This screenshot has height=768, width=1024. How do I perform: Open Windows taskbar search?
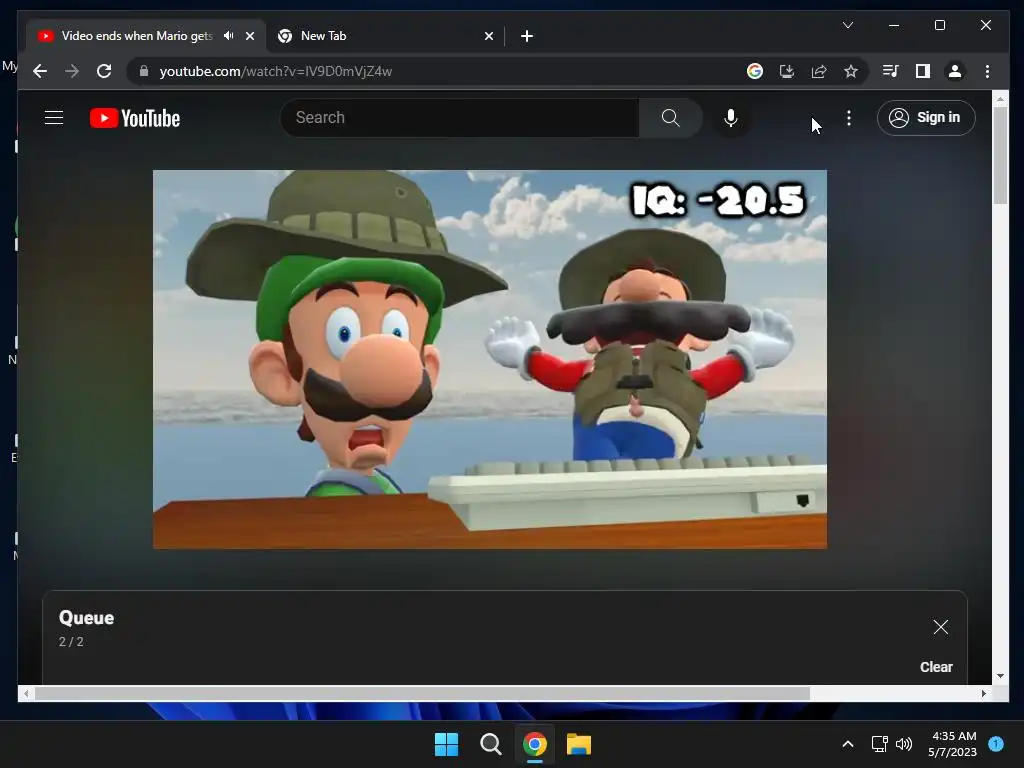490,744
